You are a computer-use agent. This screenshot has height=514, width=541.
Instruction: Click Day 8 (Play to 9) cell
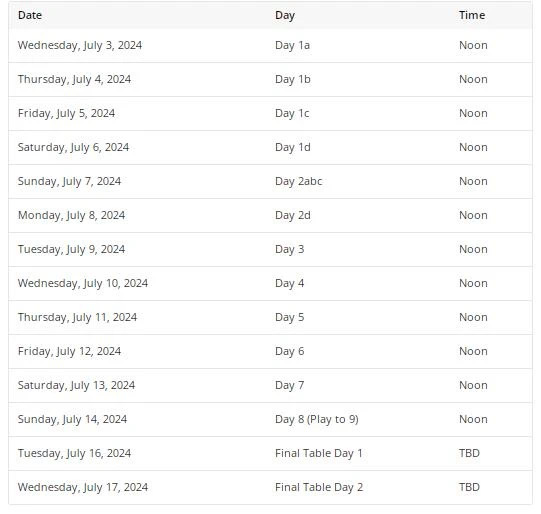tap(317, 419)
